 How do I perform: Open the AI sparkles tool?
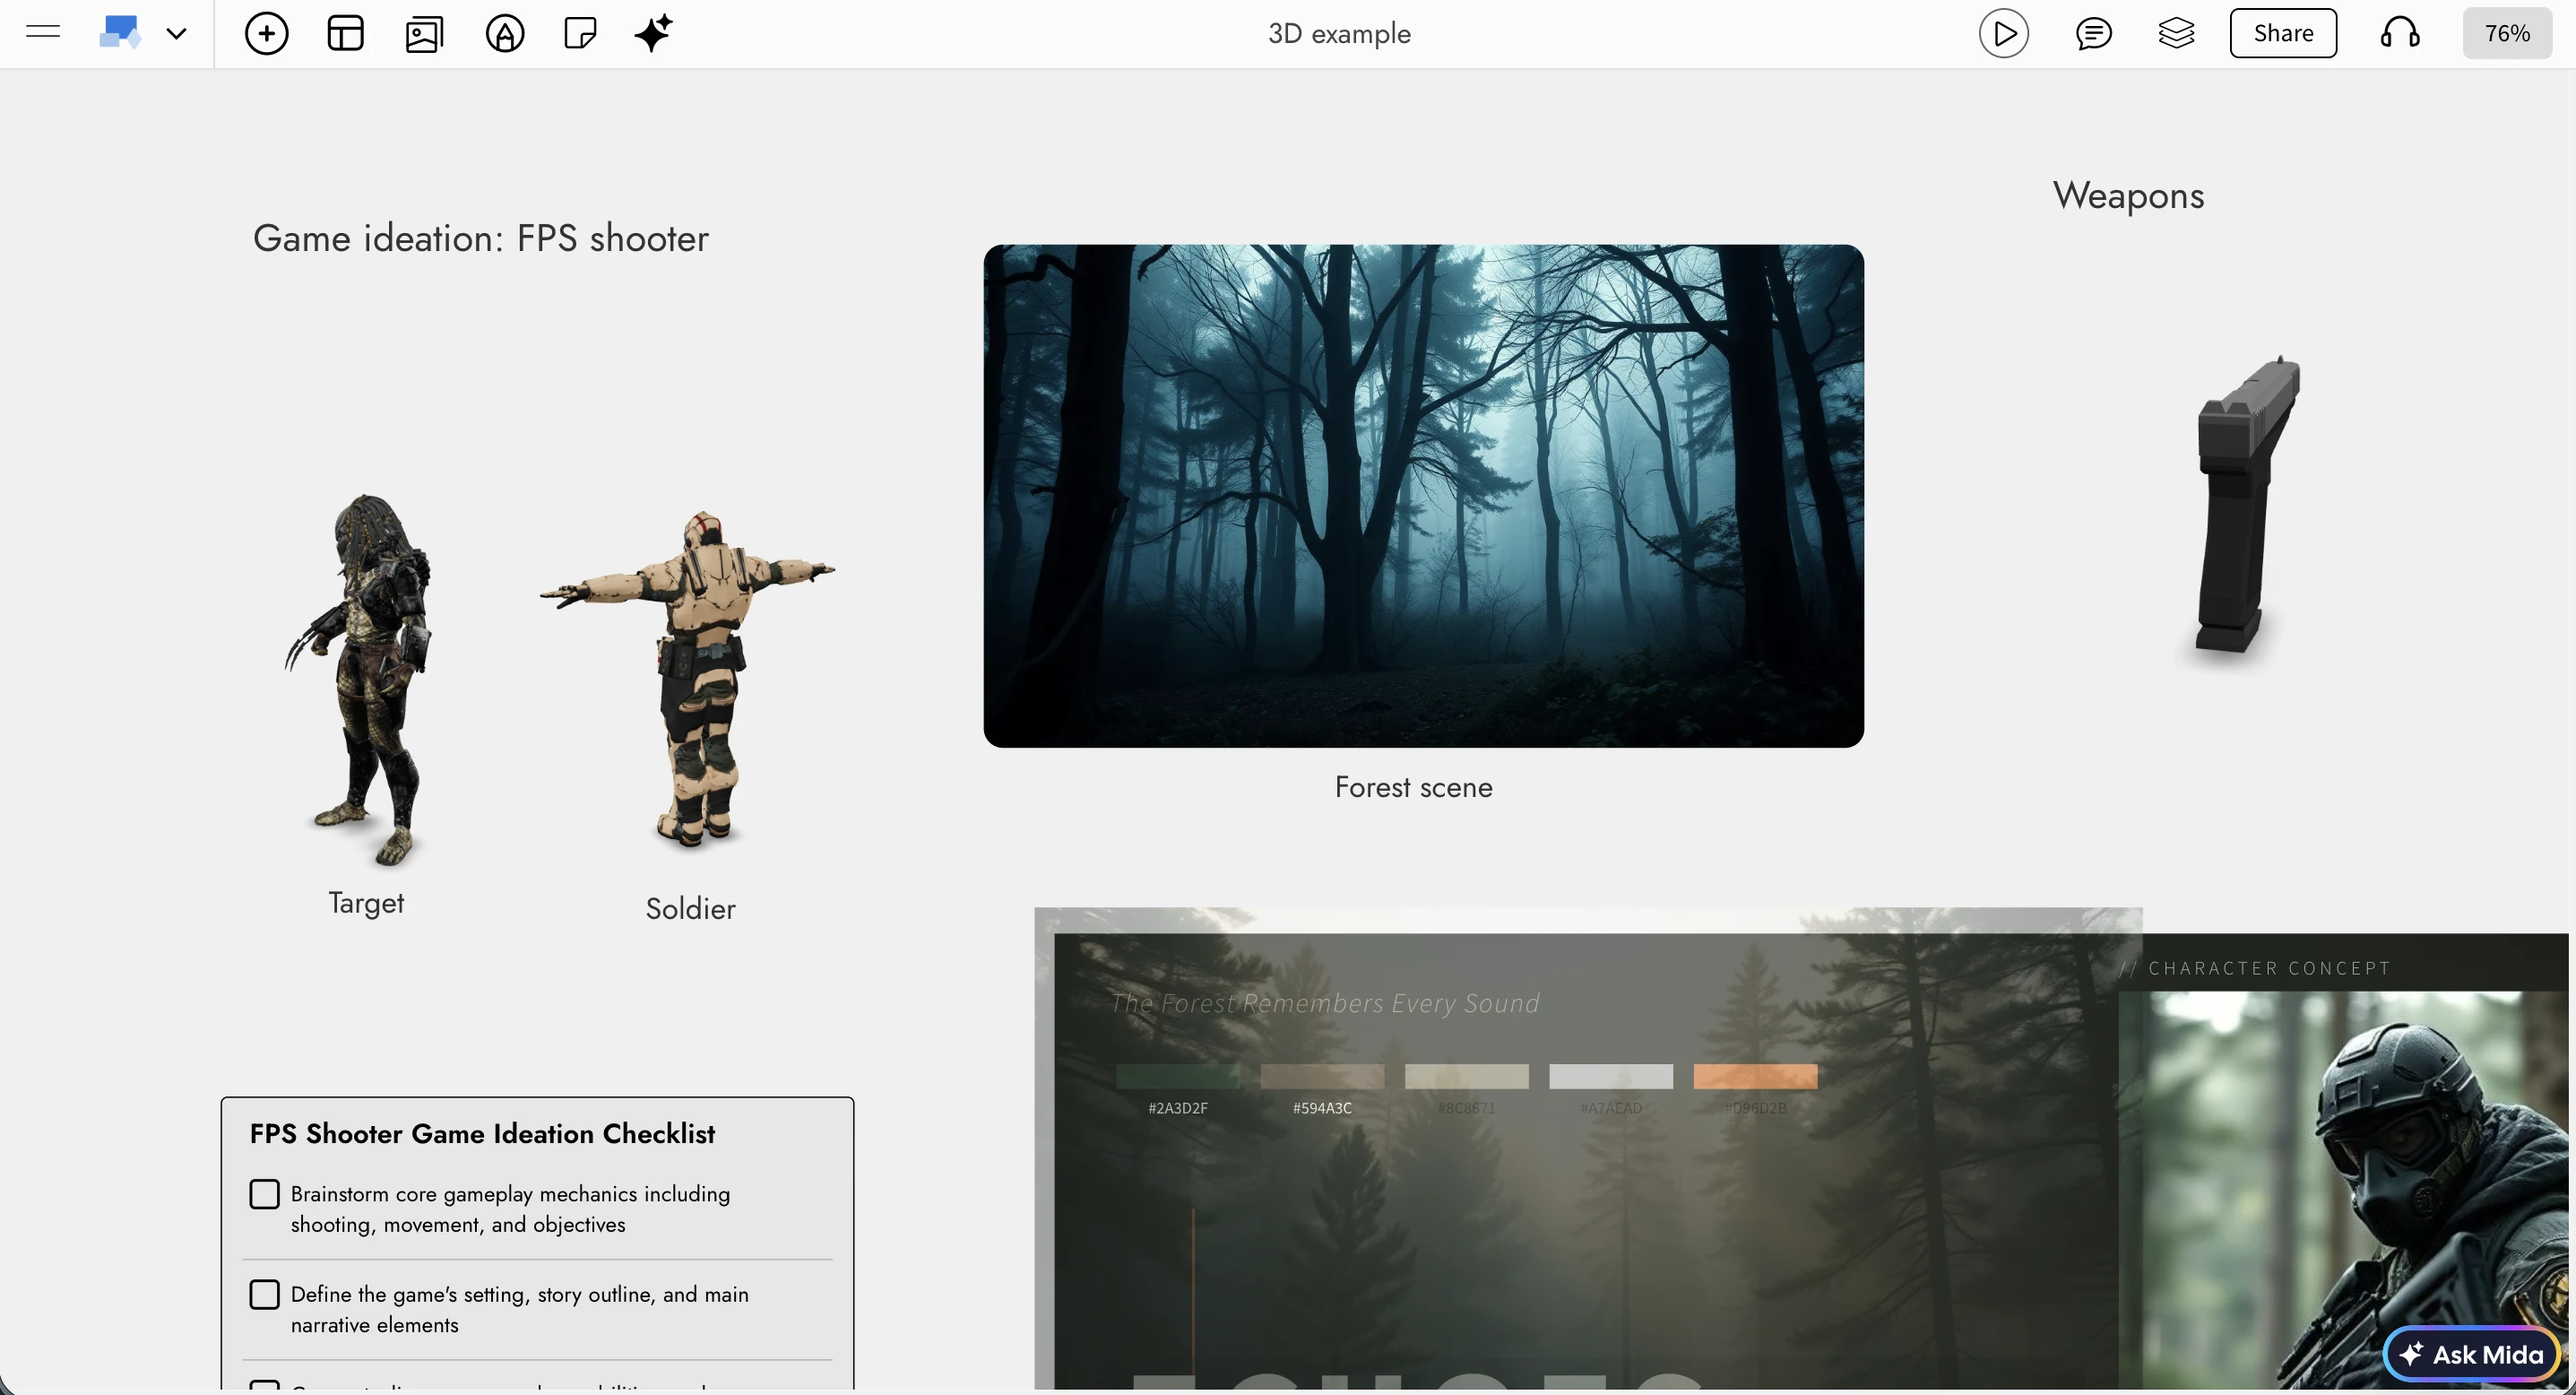point(654,32)
